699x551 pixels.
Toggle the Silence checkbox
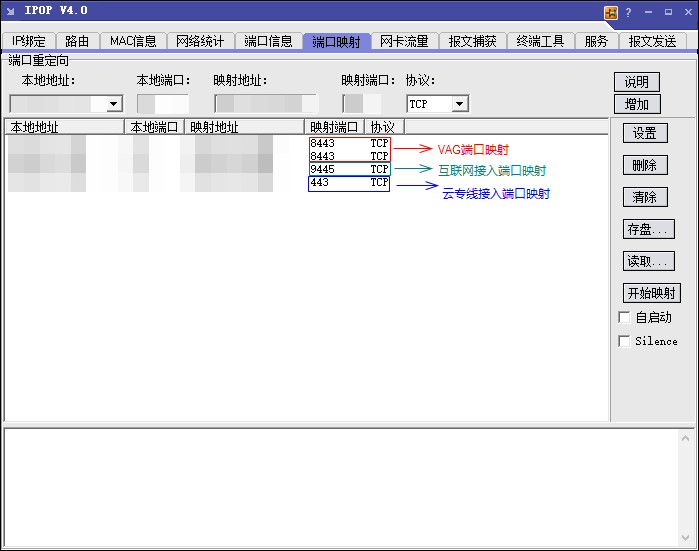coord(625,341)
